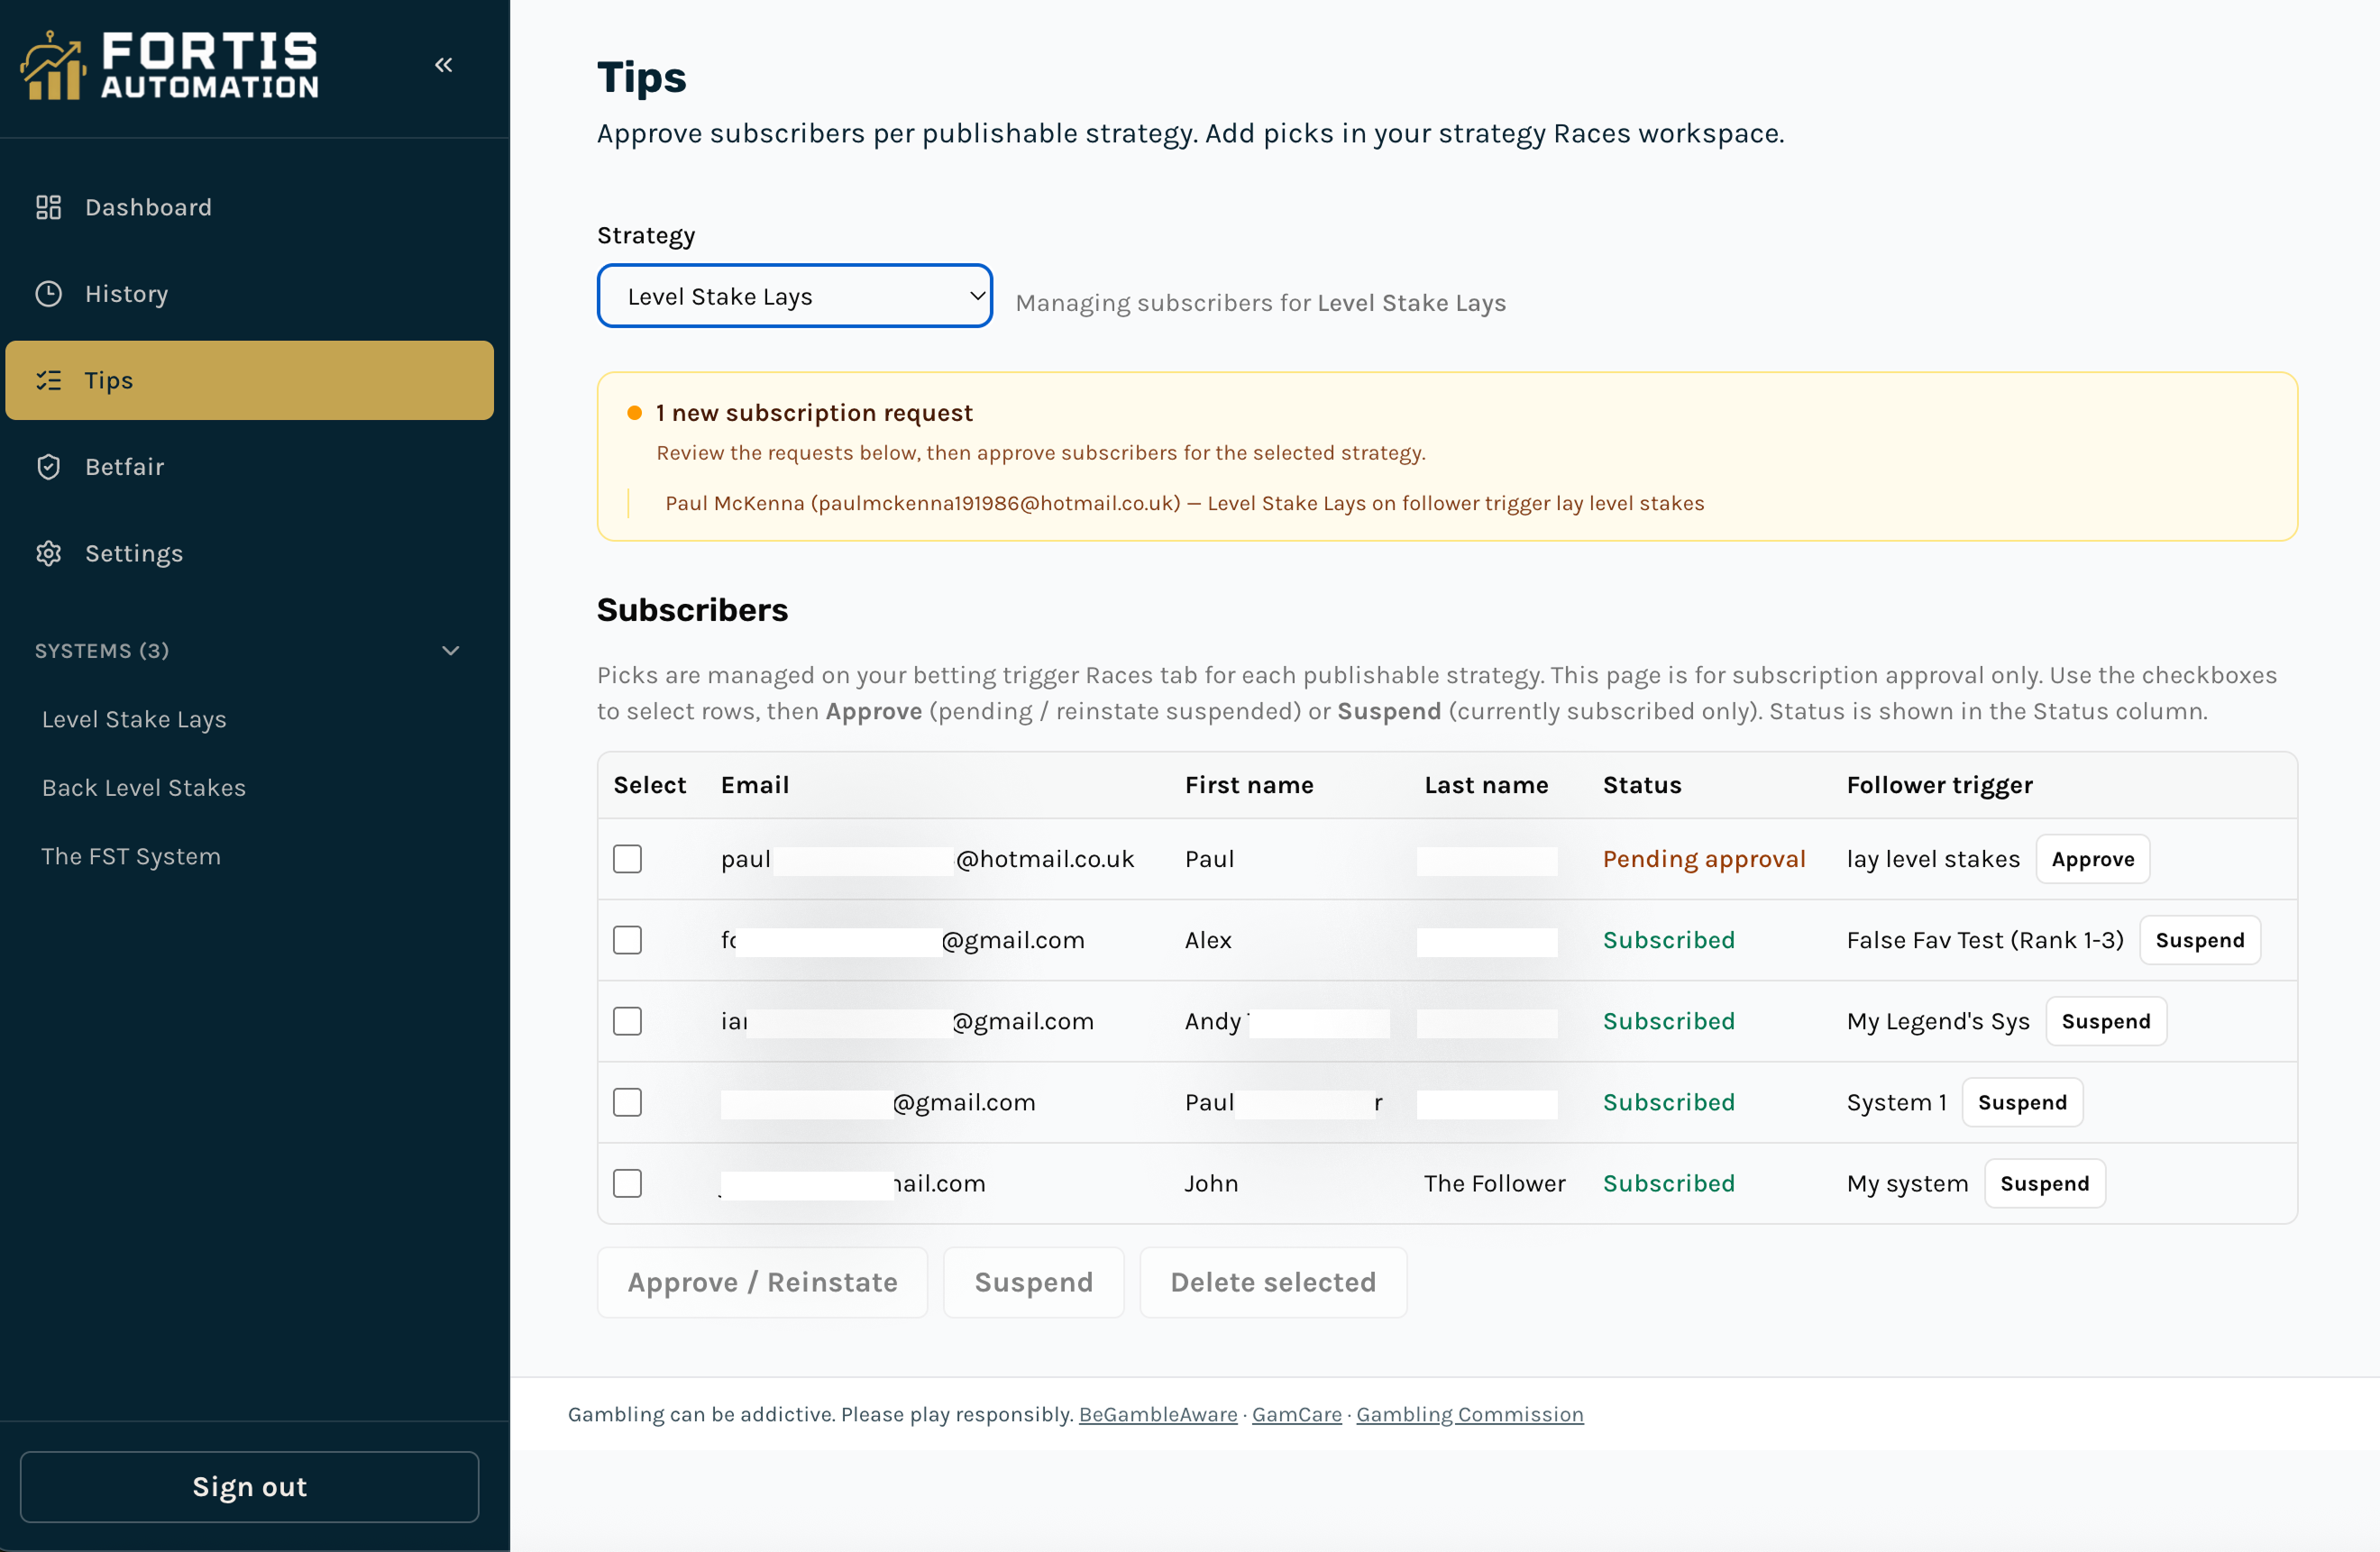Click the History clock icon

(x=49, y=294)
